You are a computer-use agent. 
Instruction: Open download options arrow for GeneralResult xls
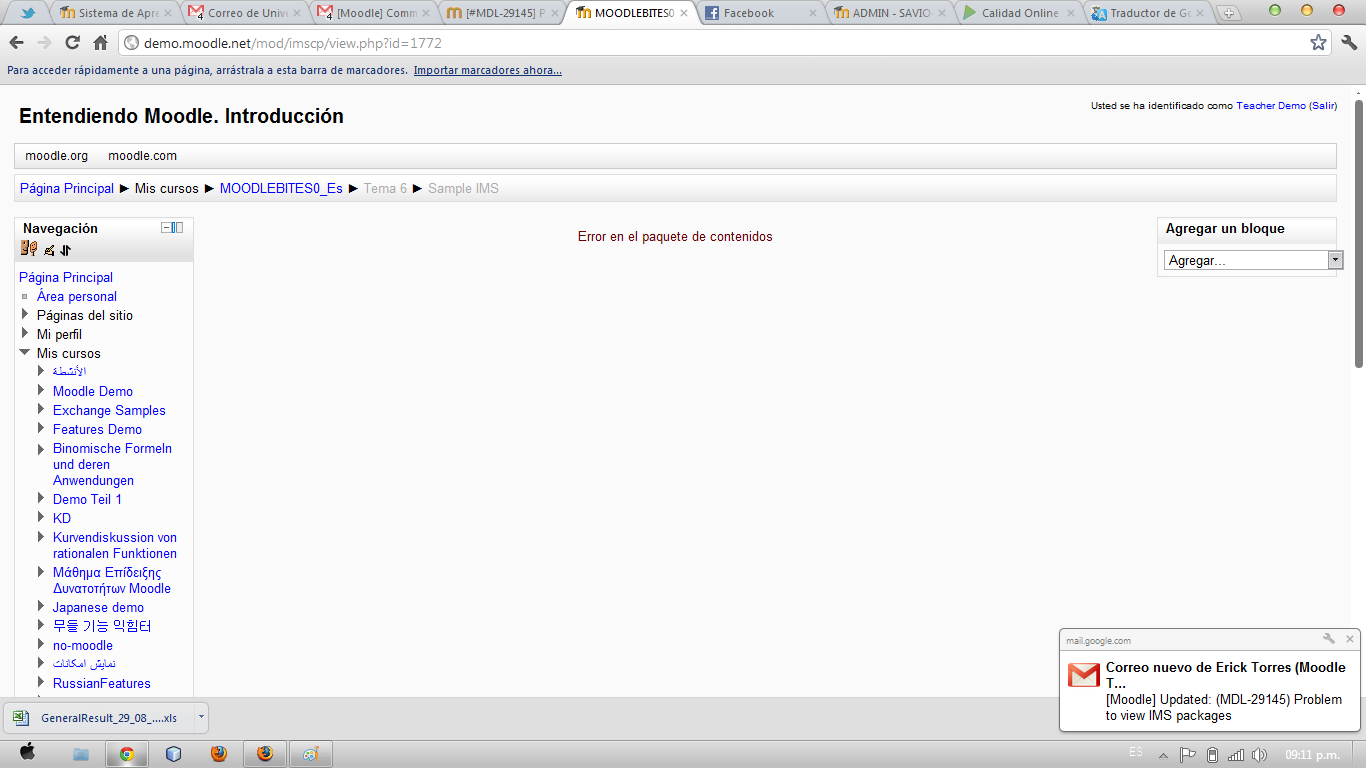click(201, 717)
